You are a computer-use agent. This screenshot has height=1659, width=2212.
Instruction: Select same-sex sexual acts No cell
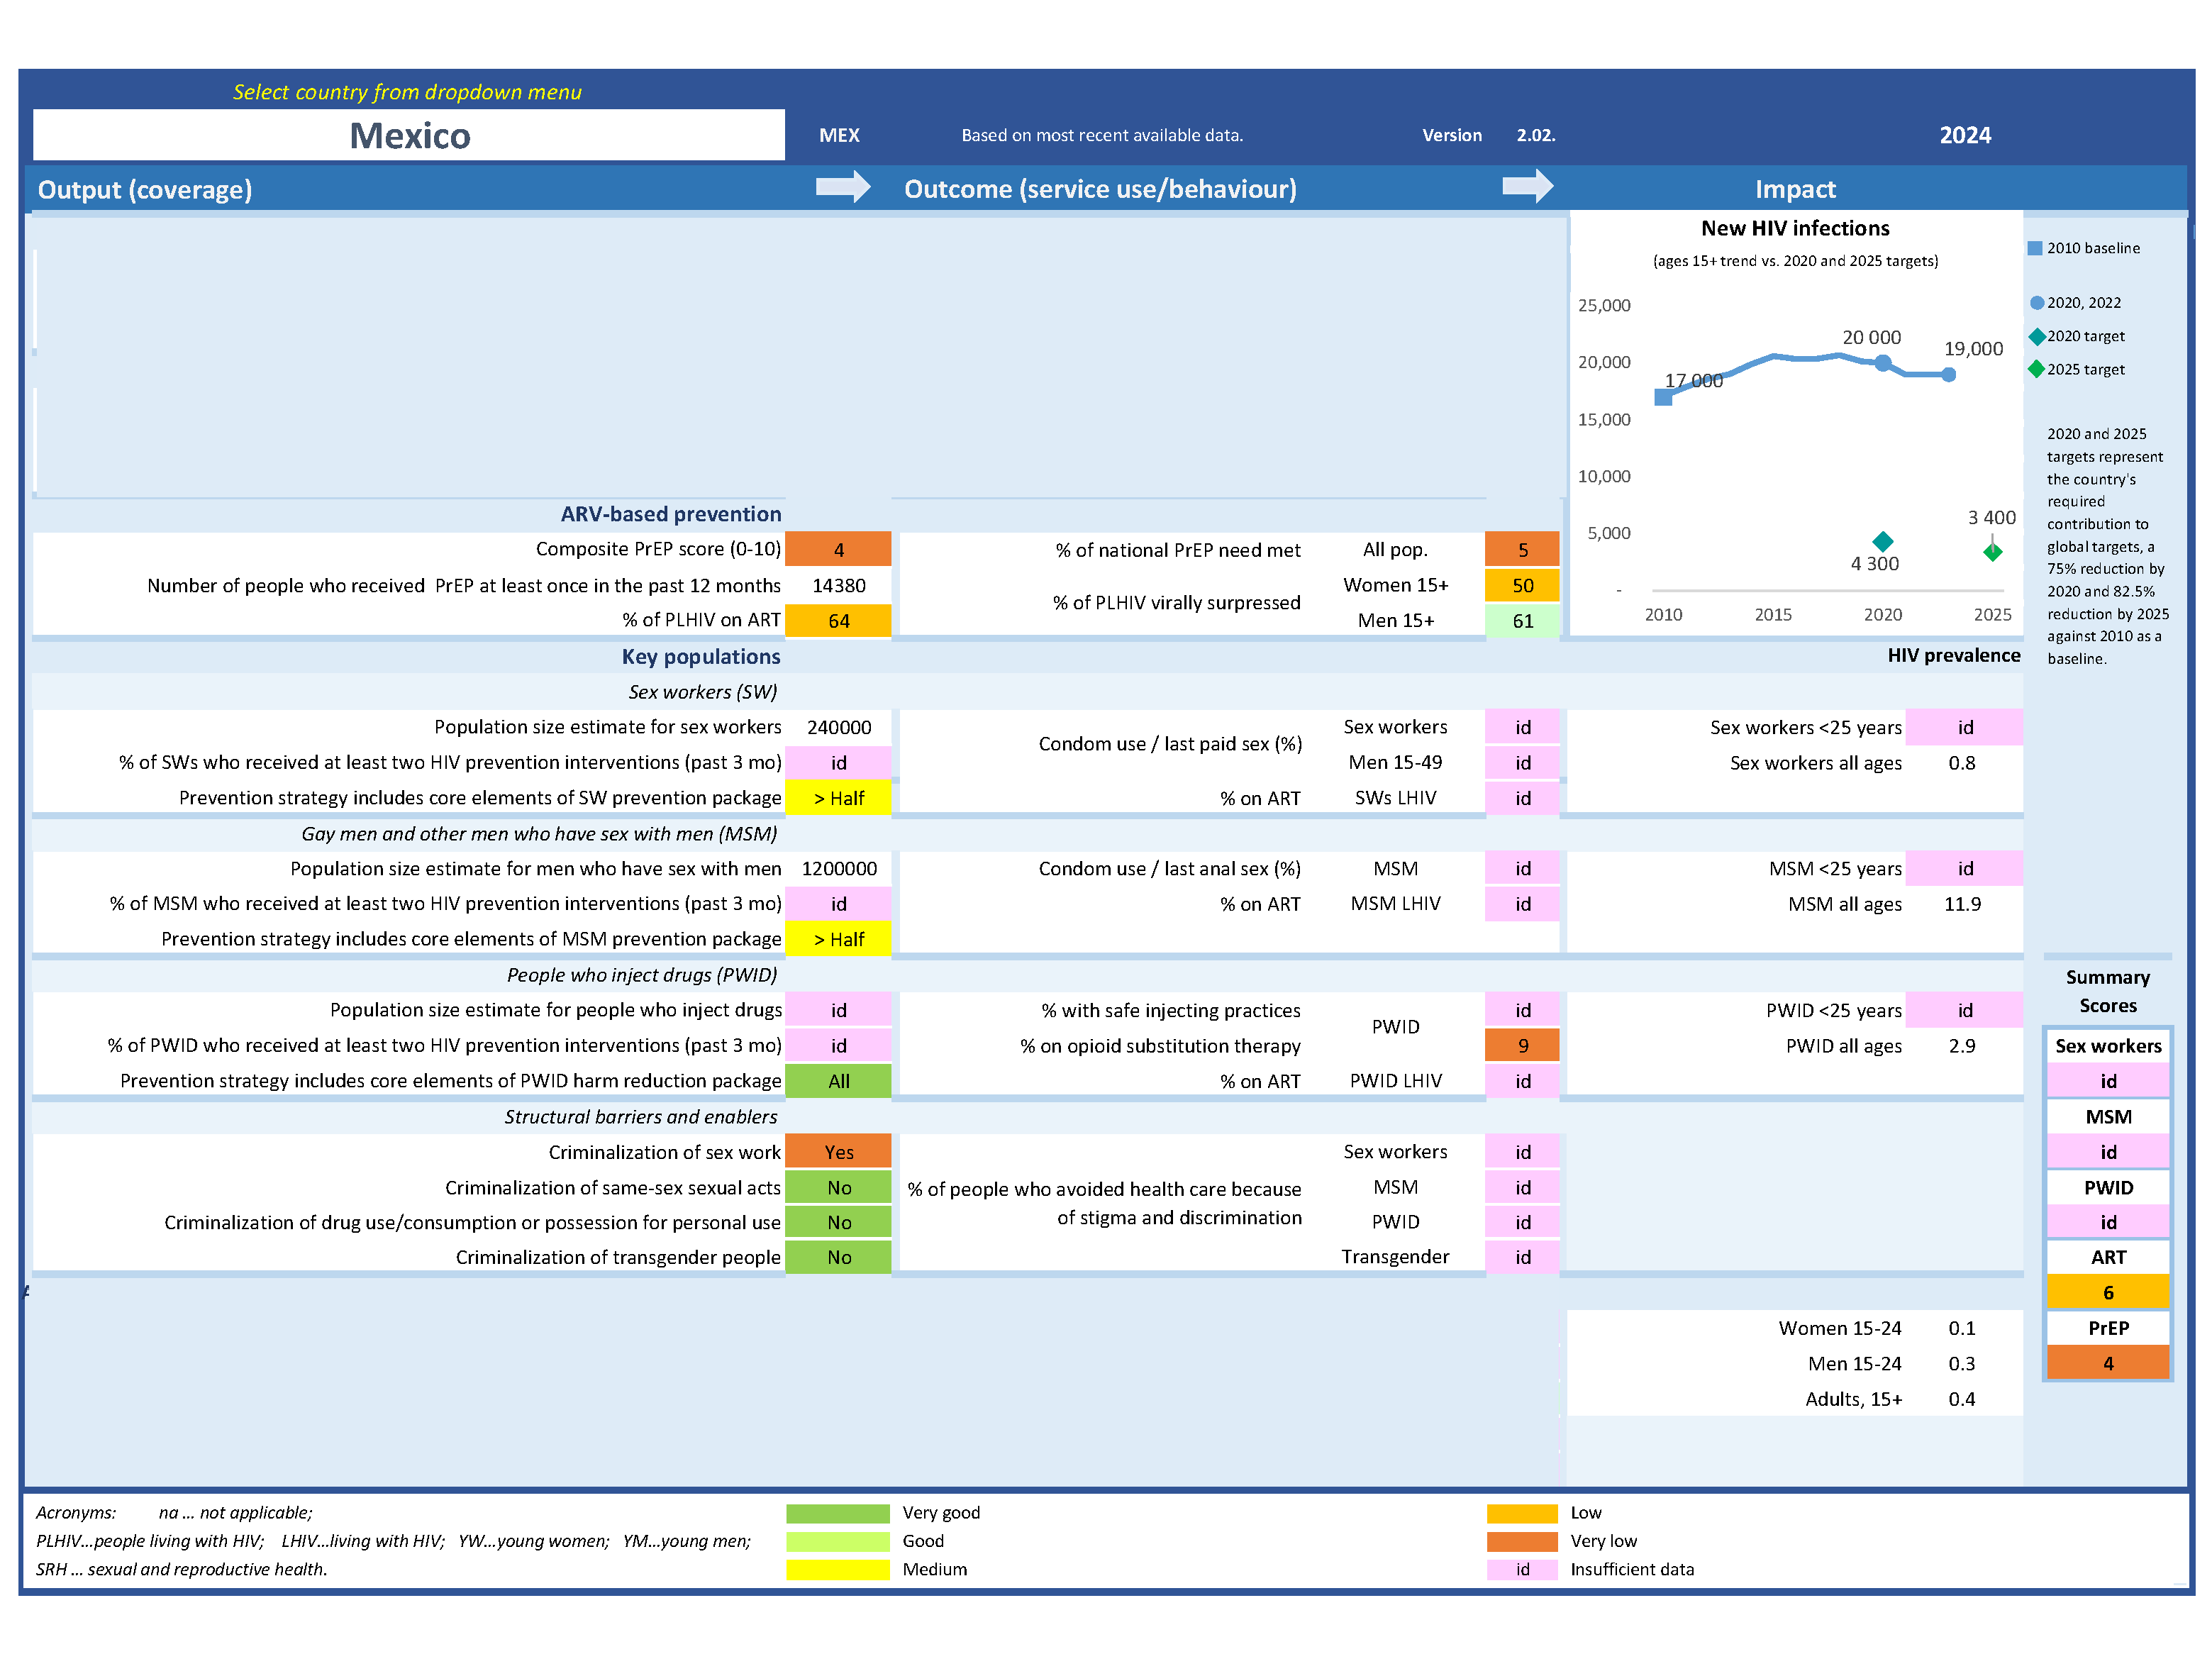[838, 1187]
